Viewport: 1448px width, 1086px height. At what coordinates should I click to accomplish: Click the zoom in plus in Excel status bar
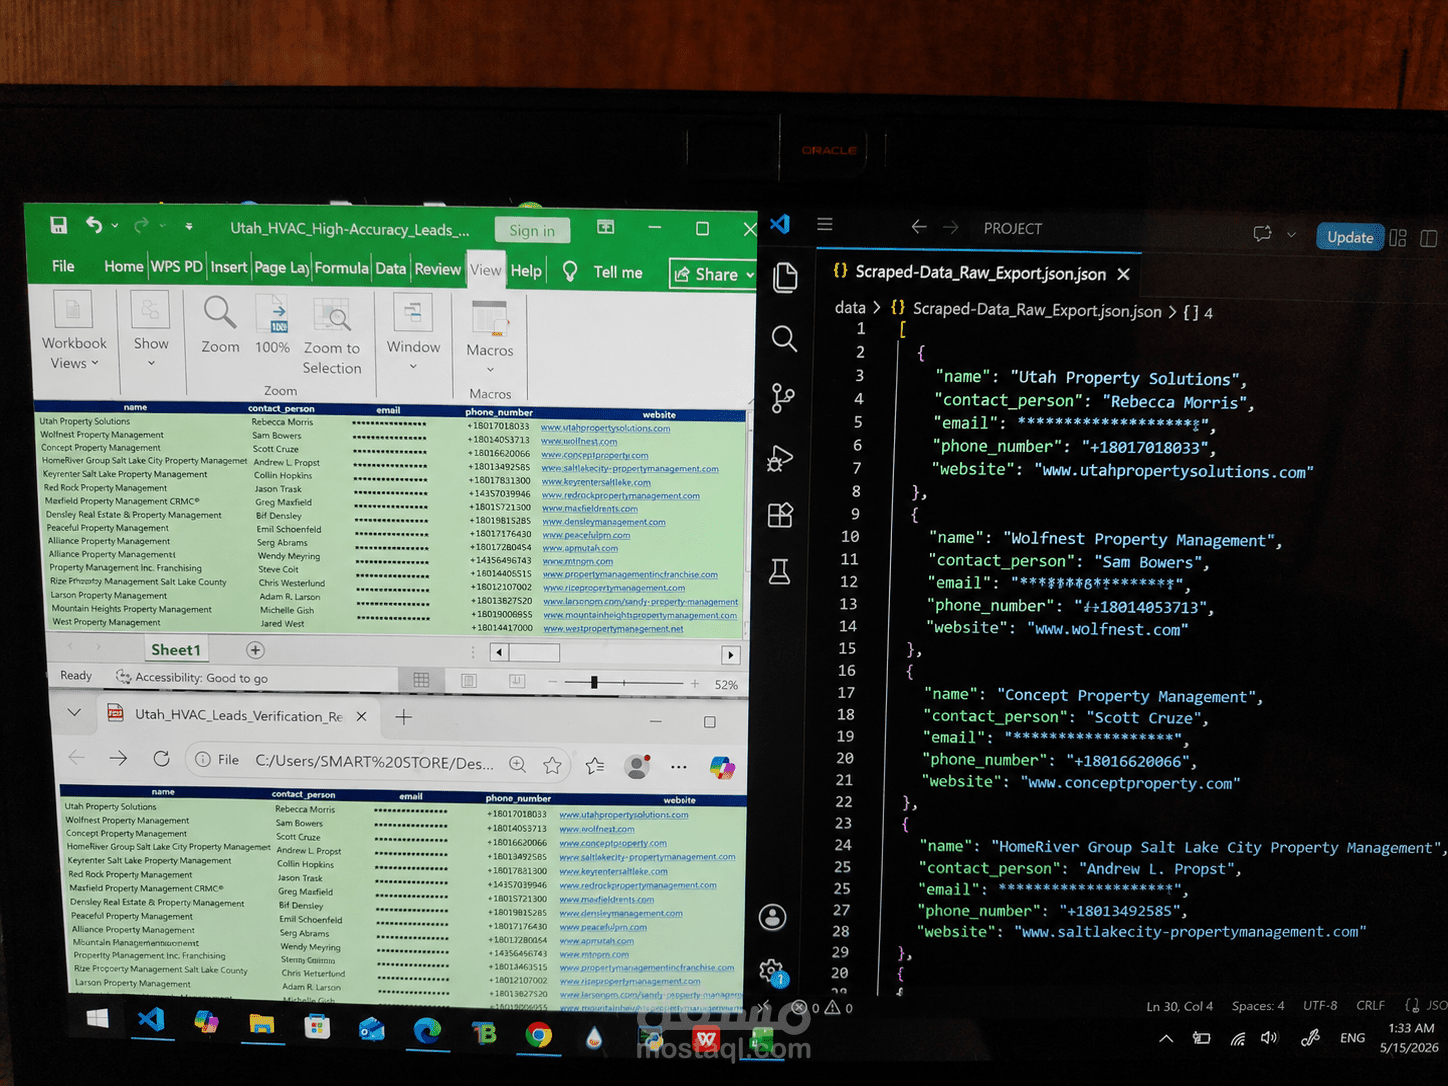point(695,684)
